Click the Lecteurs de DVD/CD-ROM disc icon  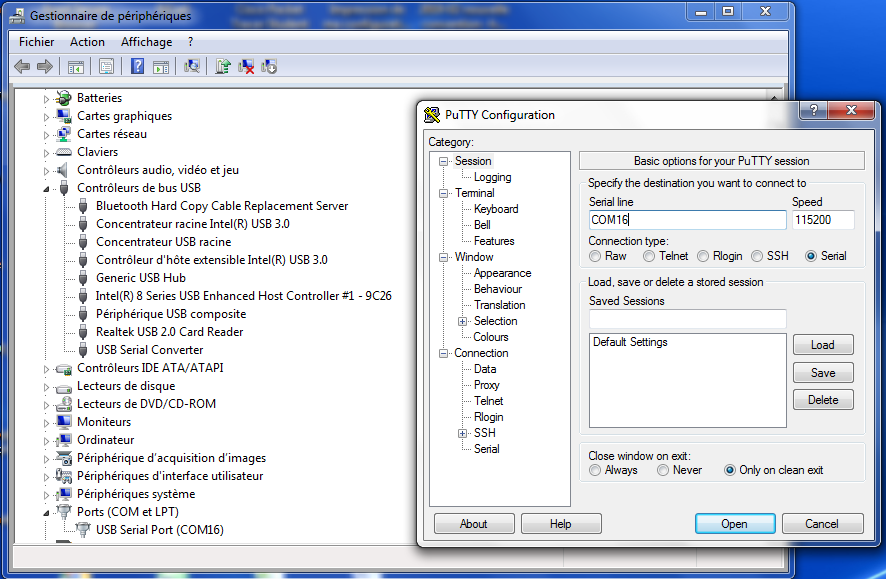coord(64,404)
